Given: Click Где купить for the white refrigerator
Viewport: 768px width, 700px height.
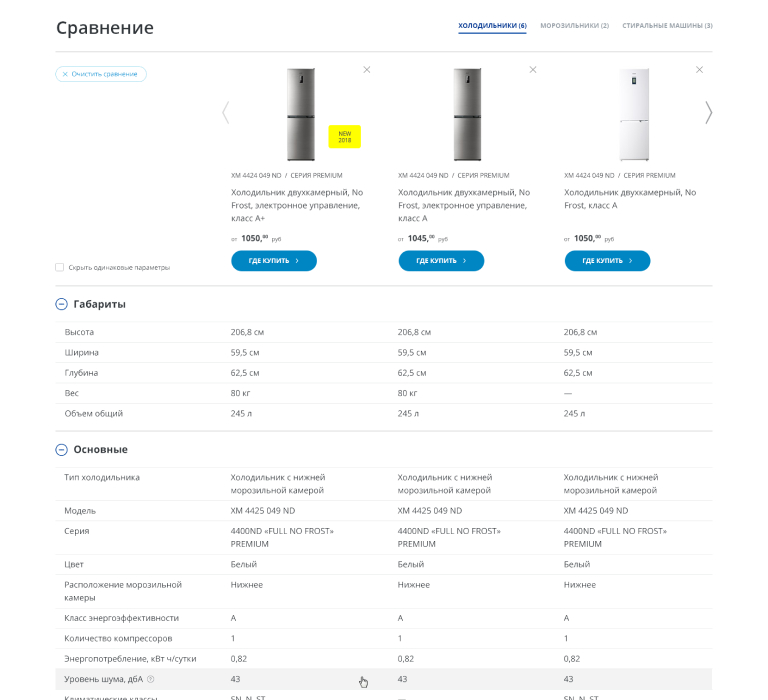Looking at the screenshot, I should pos(607,261).
